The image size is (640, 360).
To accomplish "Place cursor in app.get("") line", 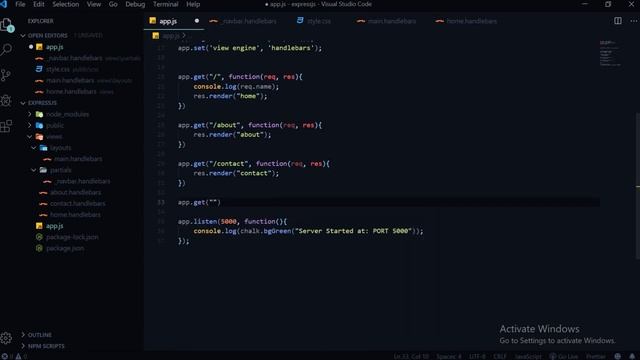I will (x=199, y=202).
